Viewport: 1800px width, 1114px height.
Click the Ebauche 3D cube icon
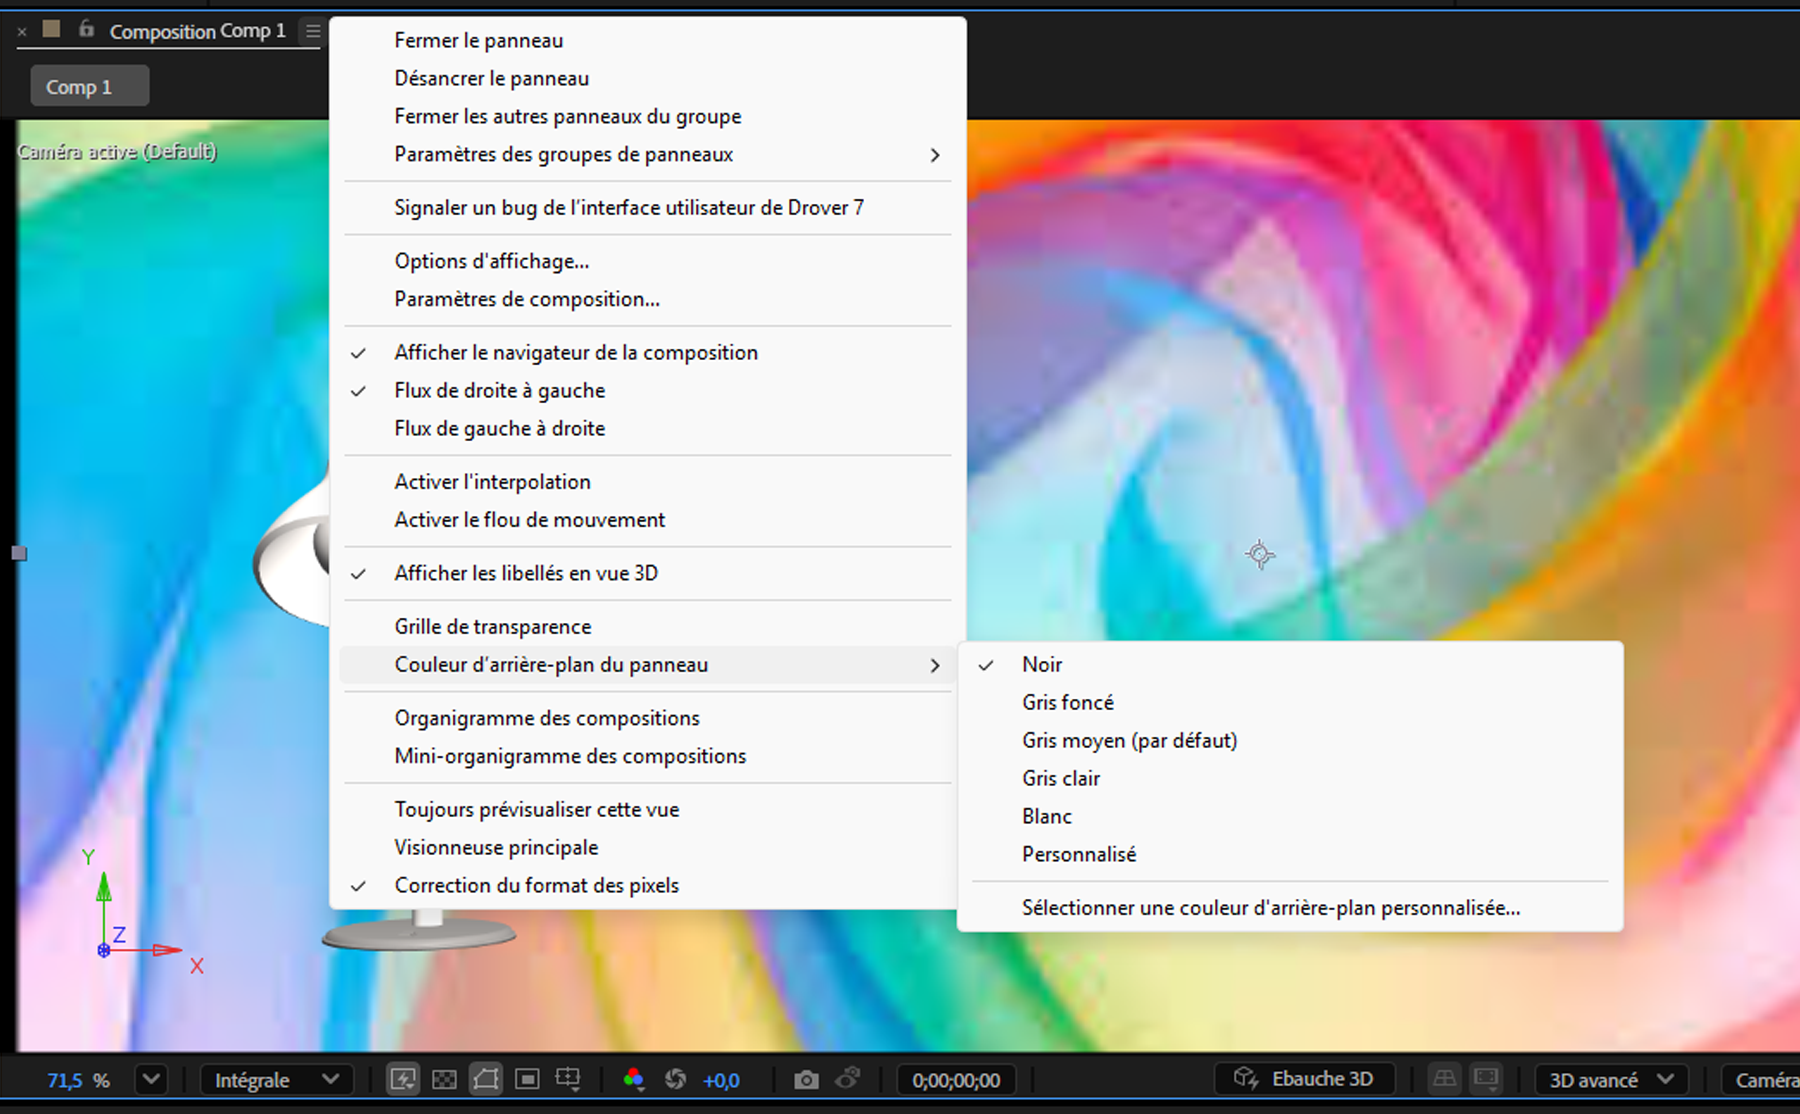coord(1247,1079)
